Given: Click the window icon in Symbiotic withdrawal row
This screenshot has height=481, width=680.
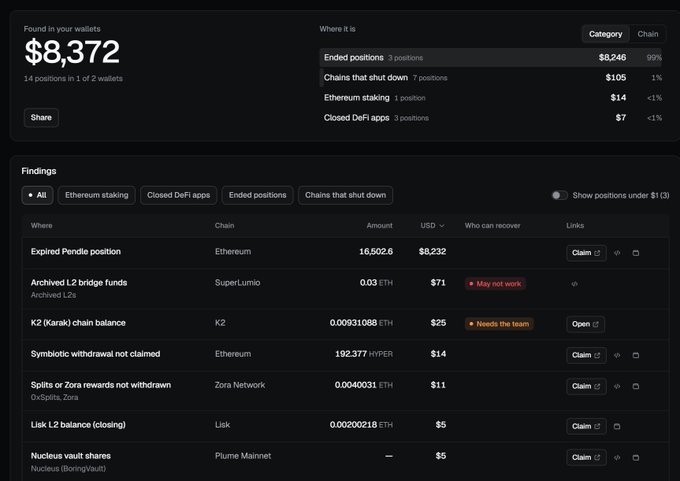Looking at the screenshot, I should (x=636, y=355).
